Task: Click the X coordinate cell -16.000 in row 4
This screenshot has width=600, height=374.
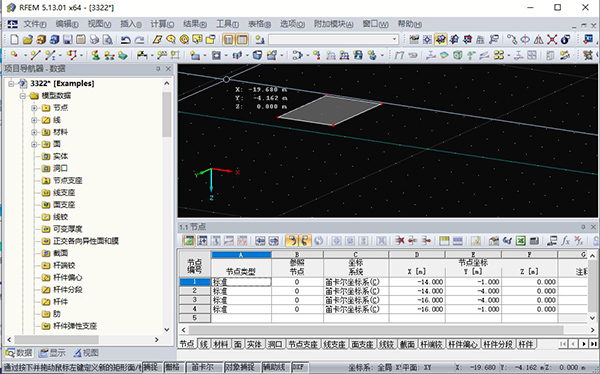Action: tap(417, 309)
